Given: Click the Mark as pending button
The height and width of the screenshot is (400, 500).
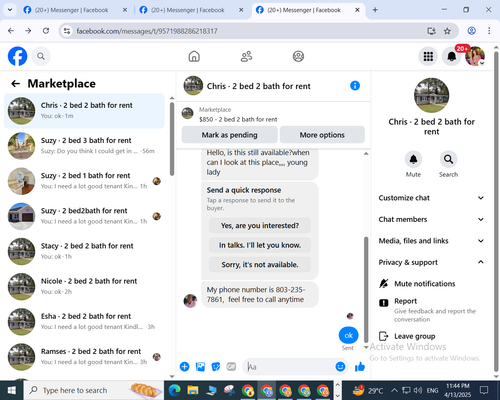Looking at the screenshot, I should pyautogui.click(x=229, y=135).
